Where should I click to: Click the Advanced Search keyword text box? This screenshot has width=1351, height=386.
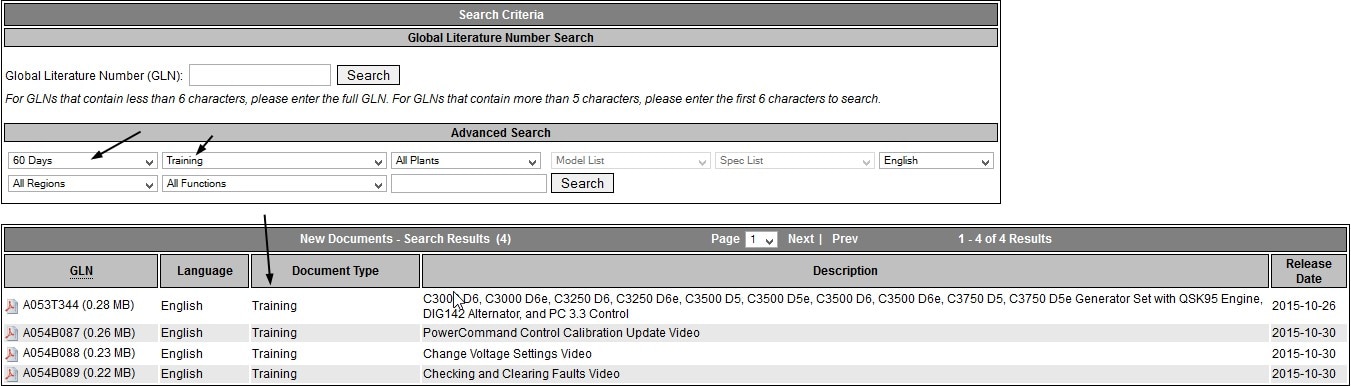469,184
